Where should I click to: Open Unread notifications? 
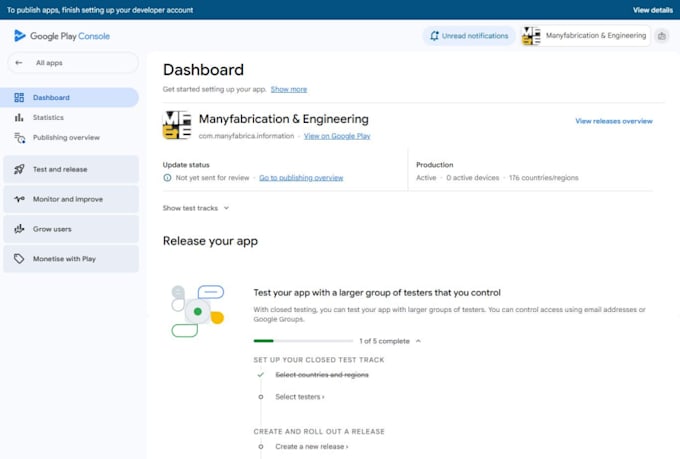tap(469, 36)
